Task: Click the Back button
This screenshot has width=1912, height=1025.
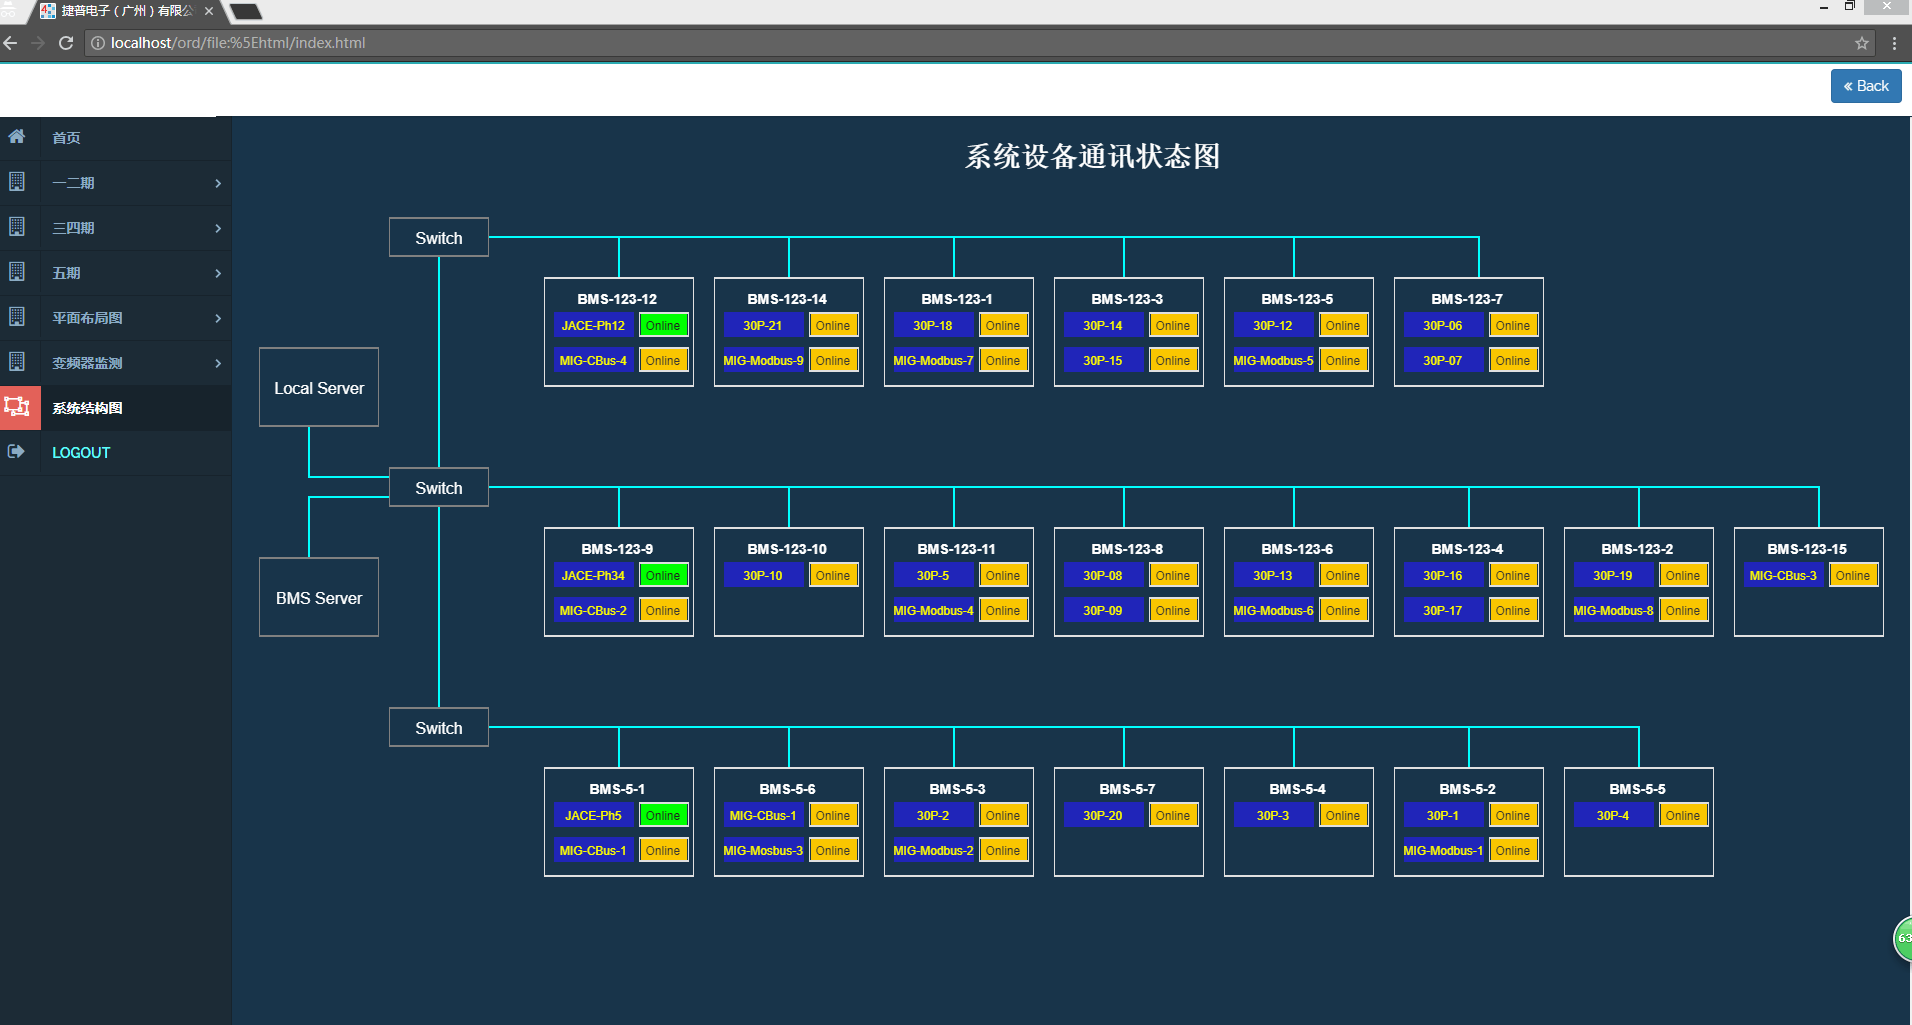Action: [x=1866, y=86]
